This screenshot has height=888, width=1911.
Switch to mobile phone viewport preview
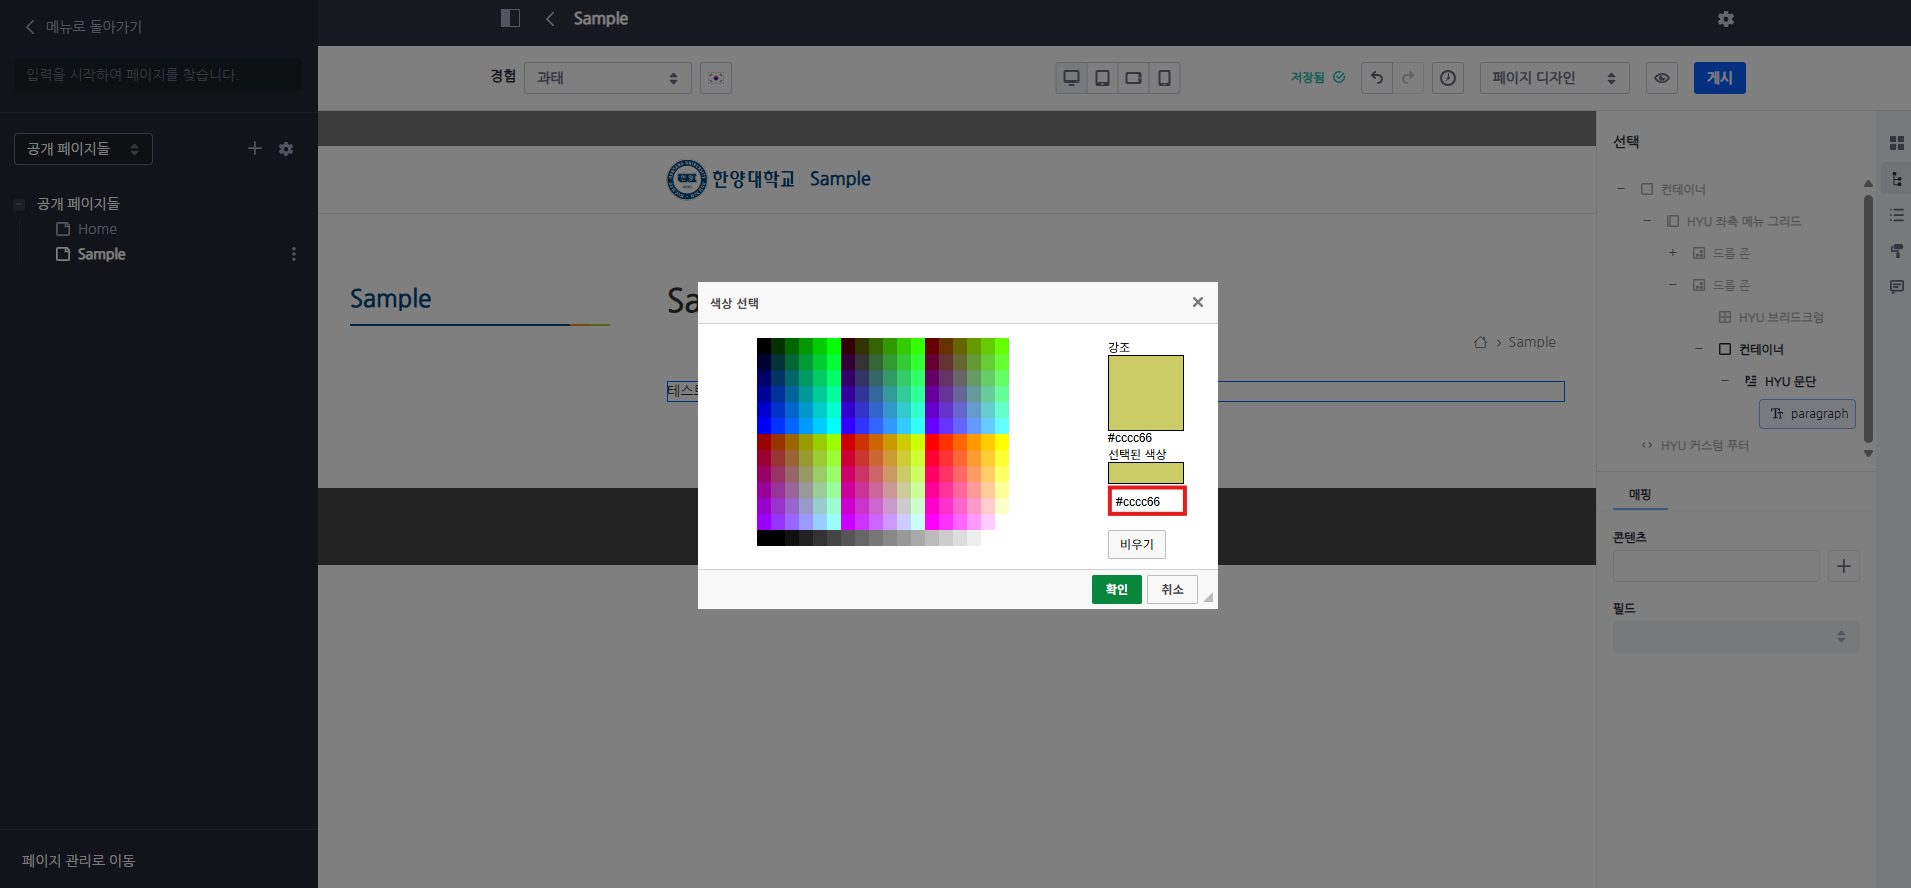pos(1164,78)
